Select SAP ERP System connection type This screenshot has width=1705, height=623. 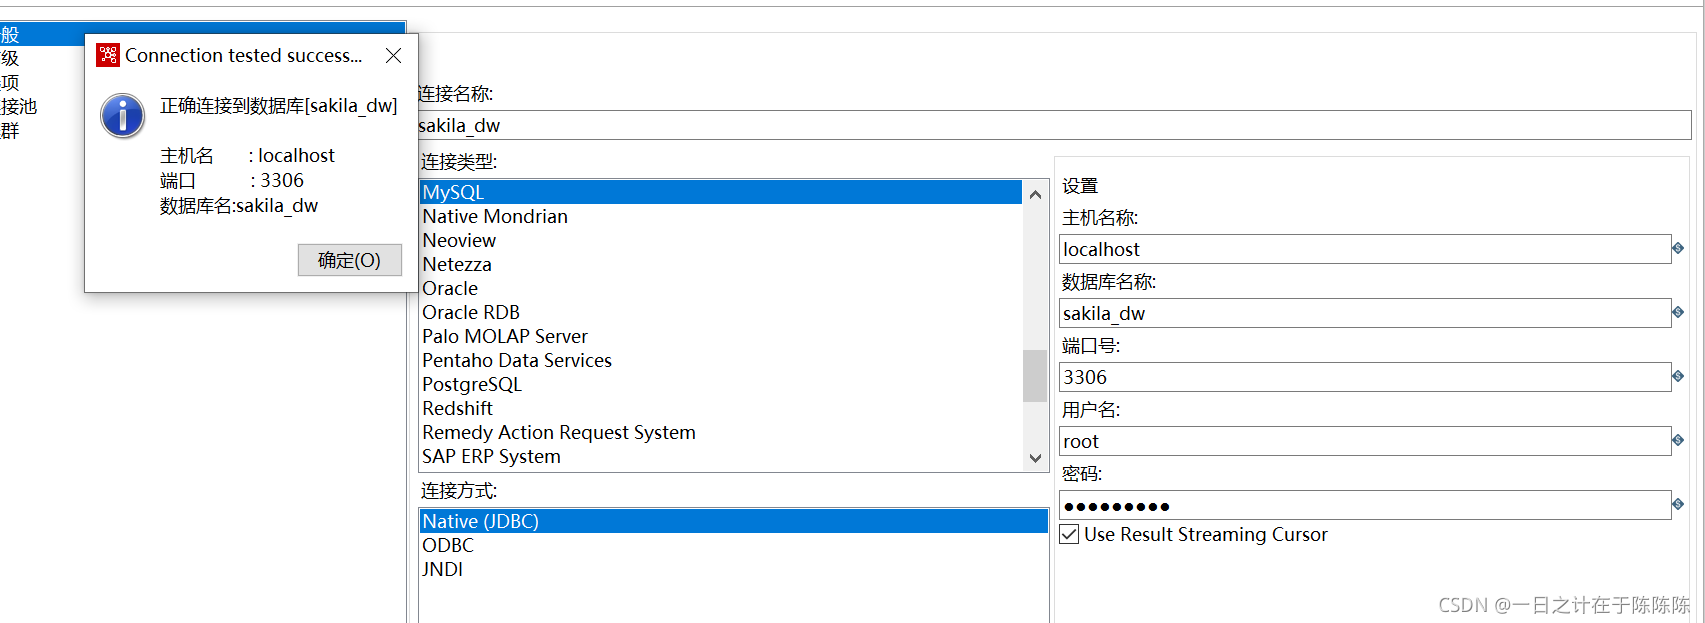pos(720,456)
